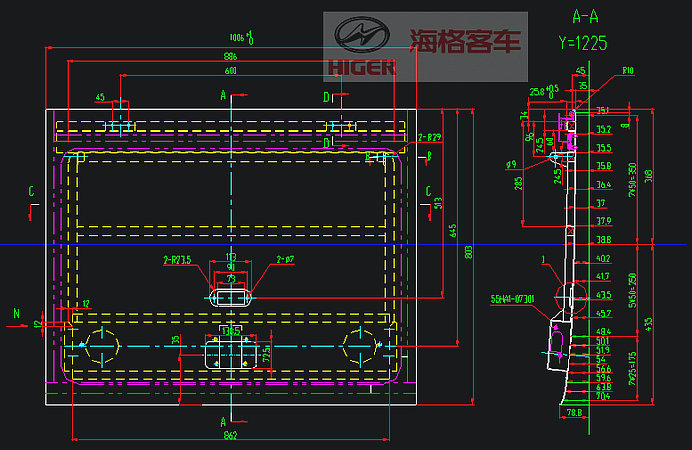Select the 2-R23.5 radius annotation

(x=177, y=259)
